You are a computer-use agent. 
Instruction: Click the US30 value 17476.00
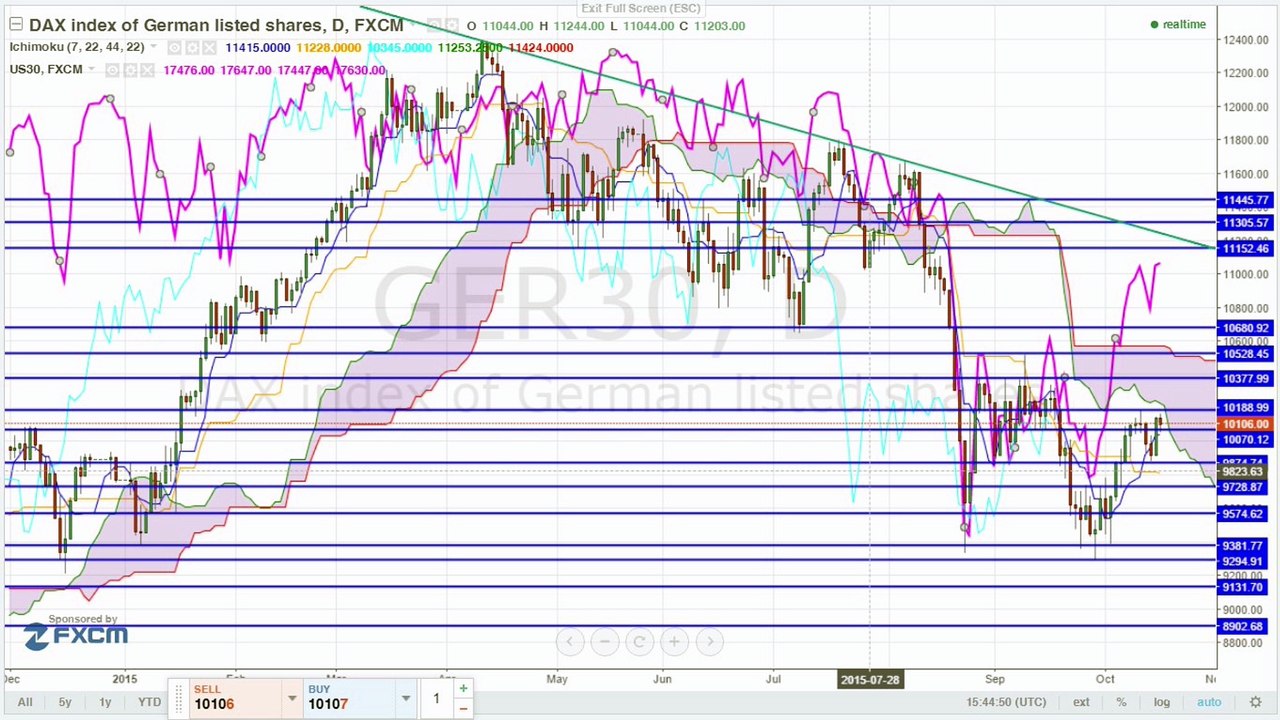(189, 70)
